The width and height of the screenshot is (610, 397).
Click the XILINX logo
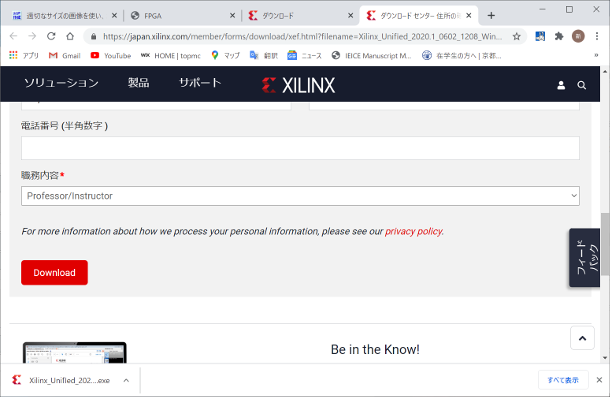click(298, 85)
